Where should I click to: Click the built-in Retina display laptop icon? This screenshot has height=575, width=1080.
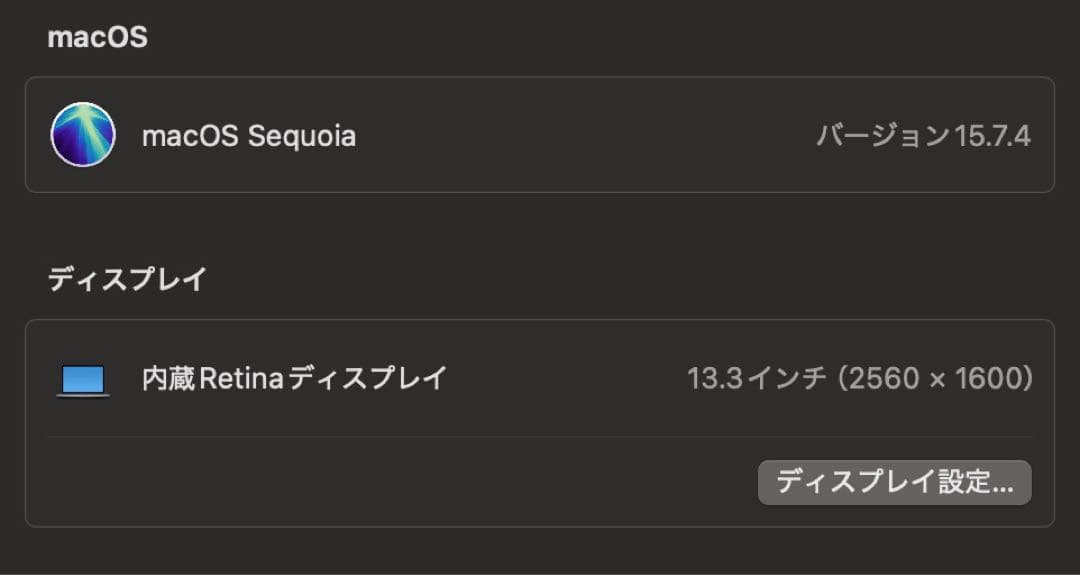83,380
